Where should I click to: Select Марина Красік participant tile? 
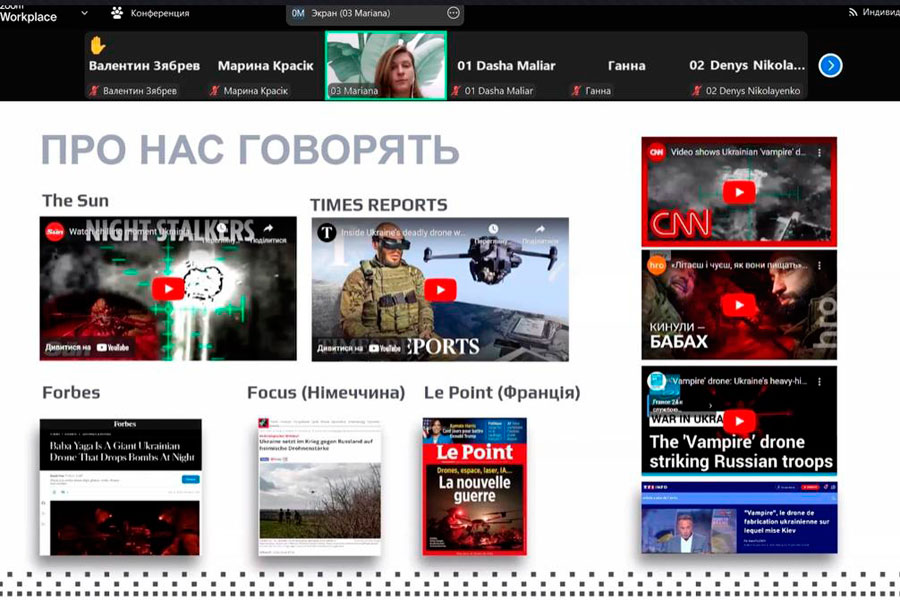pos(265,65)
